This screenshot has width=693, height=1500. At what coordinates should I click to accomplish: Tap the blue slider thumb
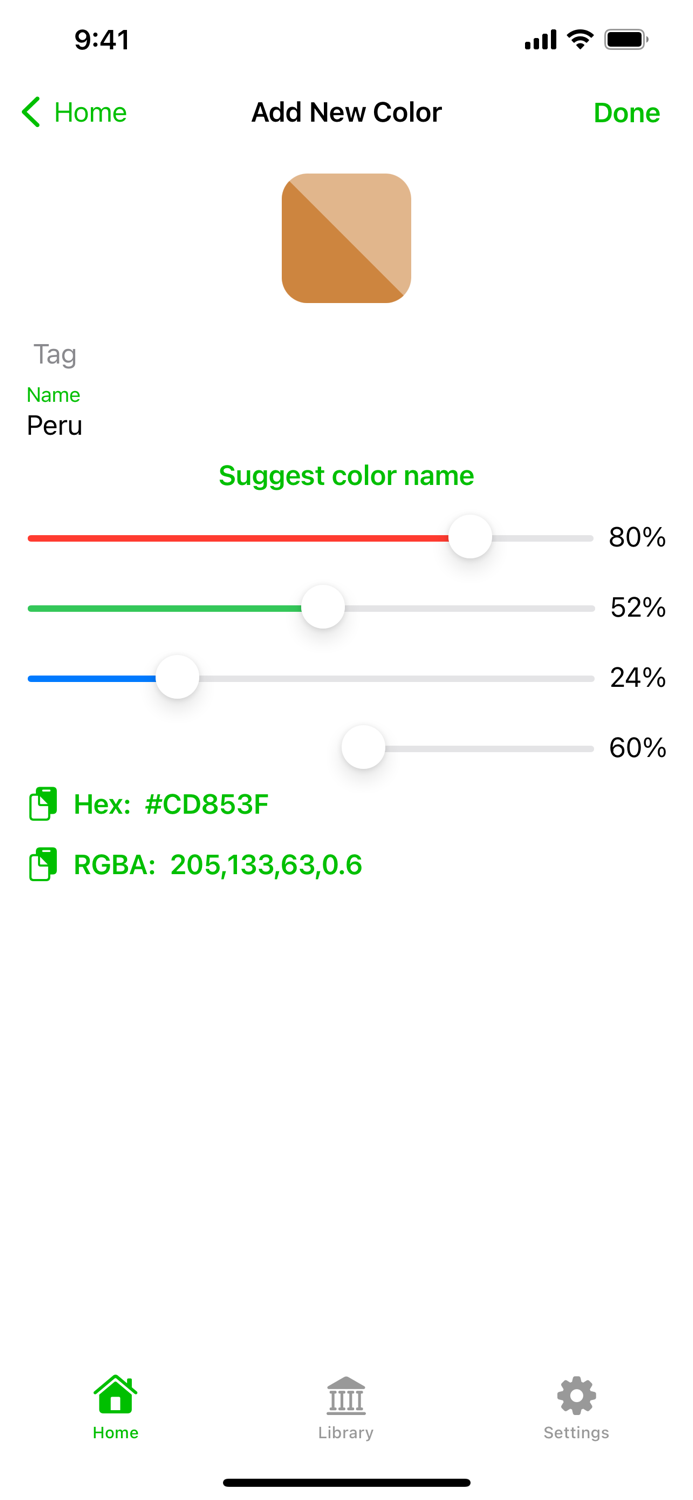177,677
